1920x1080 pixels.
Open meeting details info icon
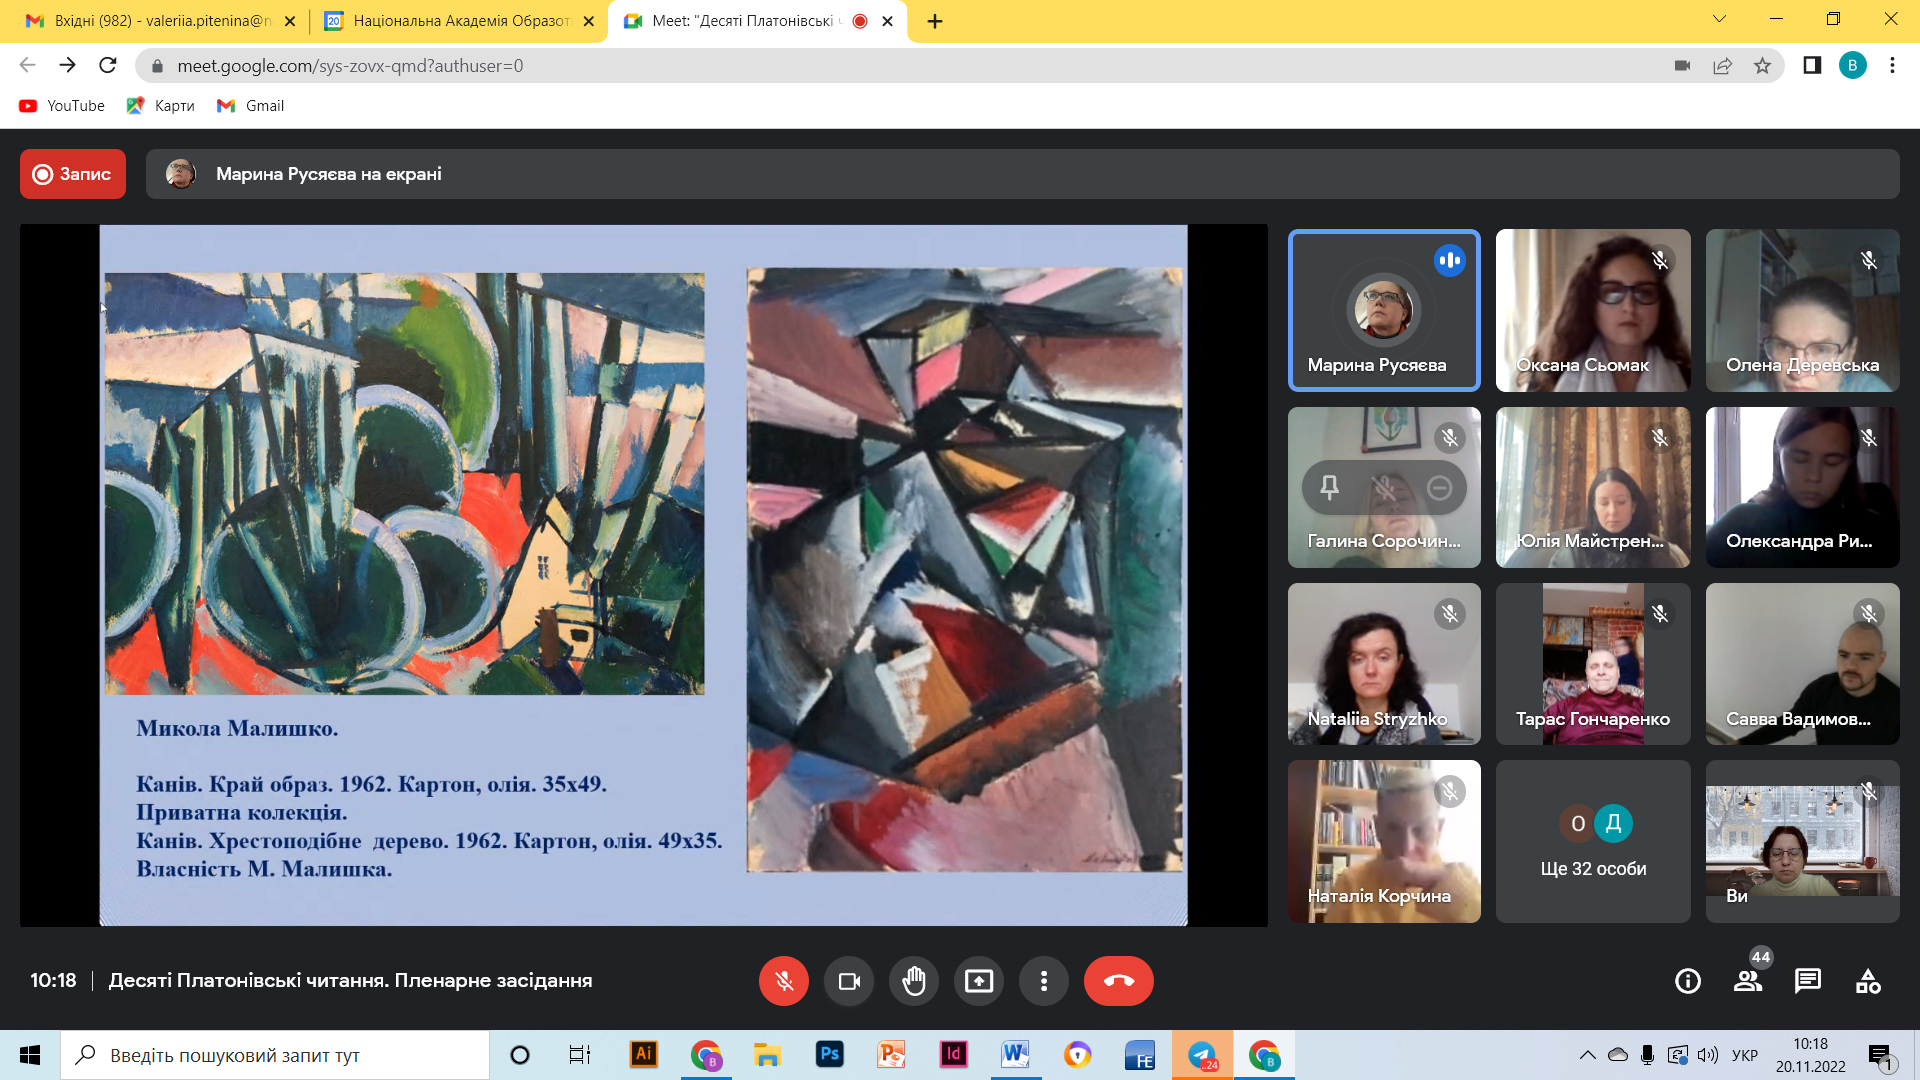(x=1688, y=981)
